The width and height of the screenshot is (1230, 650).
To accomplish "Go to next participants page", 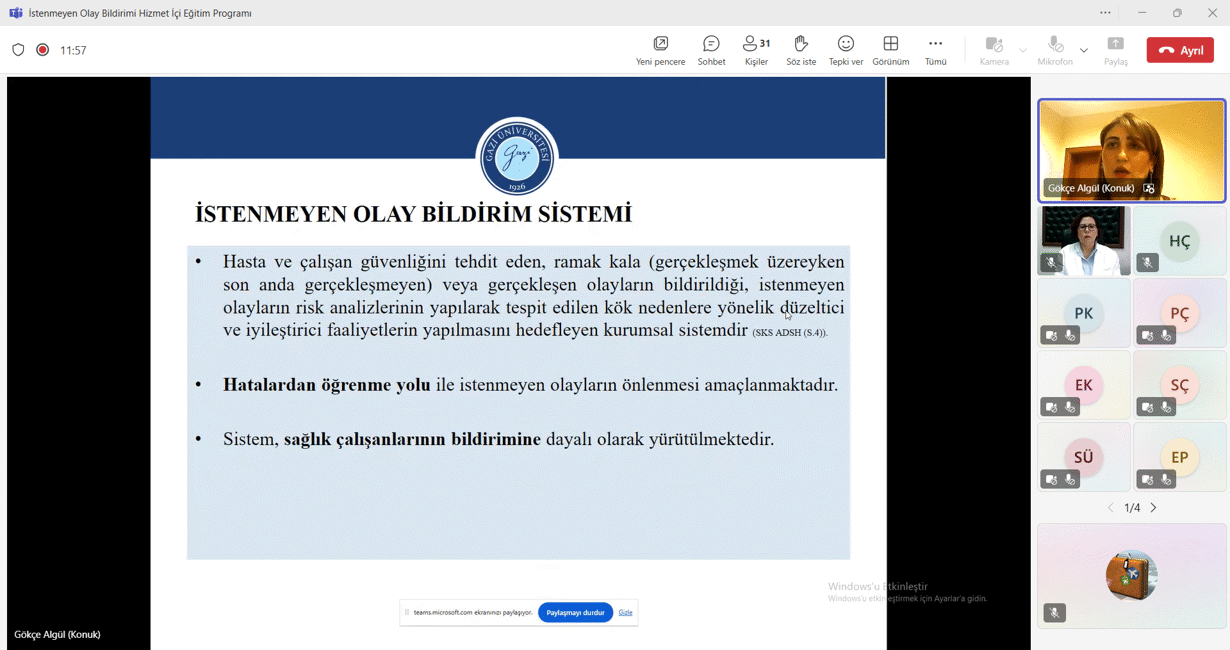I will click(x=1154, y=508).
